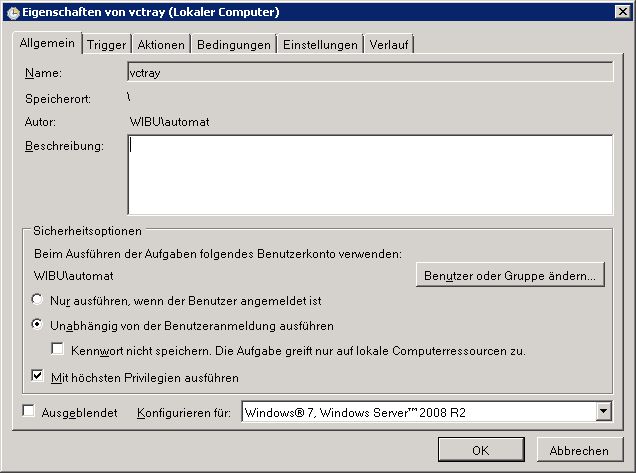This screenshot has height=473, width=636.
Task: Uncheck 'Mit höchsten Privilegien ausführen'
Action: pyautogui.click(x=38, y=378)
